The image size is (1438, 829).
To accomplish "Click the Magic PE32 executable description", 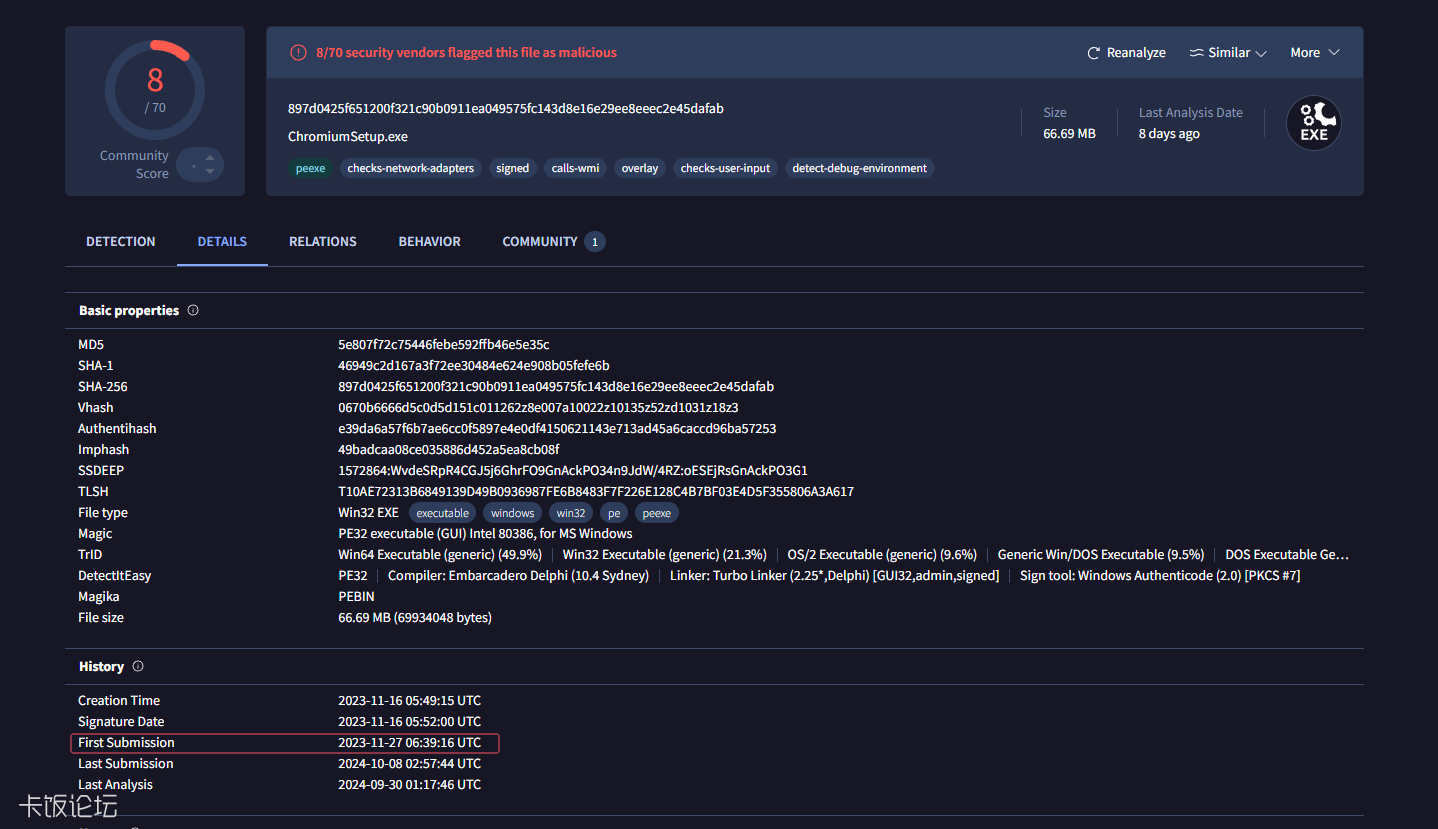I will coord(485,534).
